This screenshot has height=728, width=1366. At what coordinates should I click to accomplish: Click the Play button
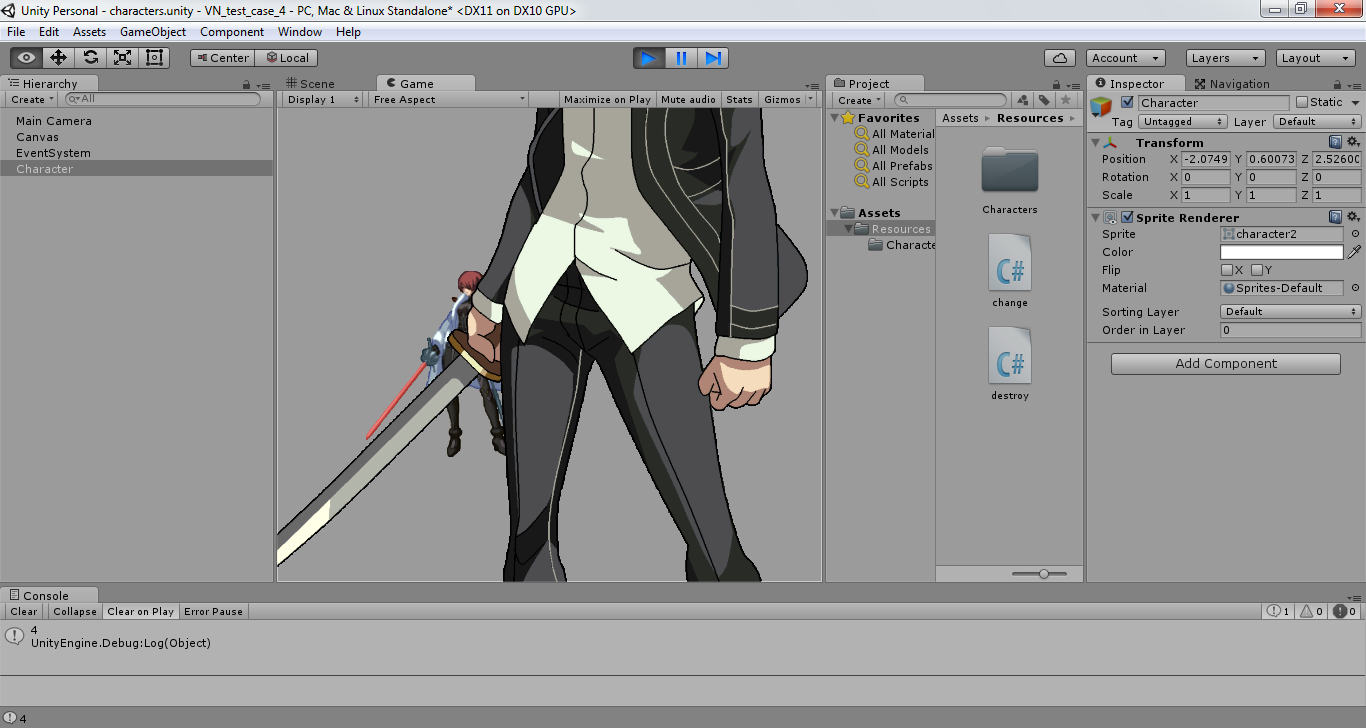[649, 58]
